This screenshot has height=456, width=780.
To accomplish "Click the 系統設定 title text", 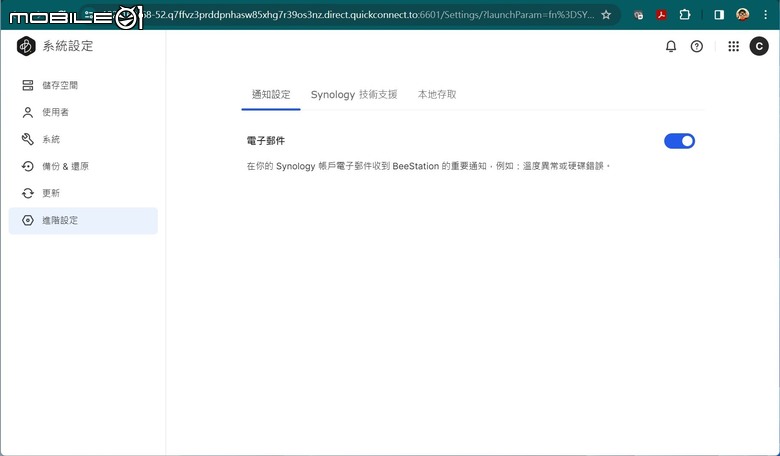I will (x=68, y=46).
